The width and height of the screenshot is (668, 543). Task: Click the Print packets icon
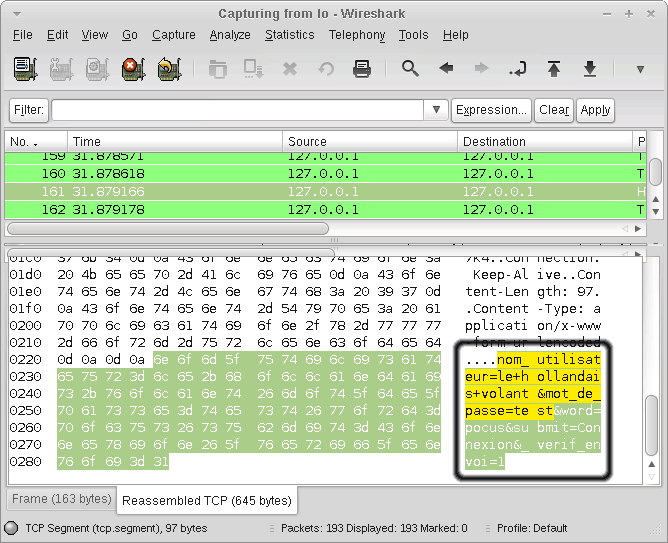362,69
